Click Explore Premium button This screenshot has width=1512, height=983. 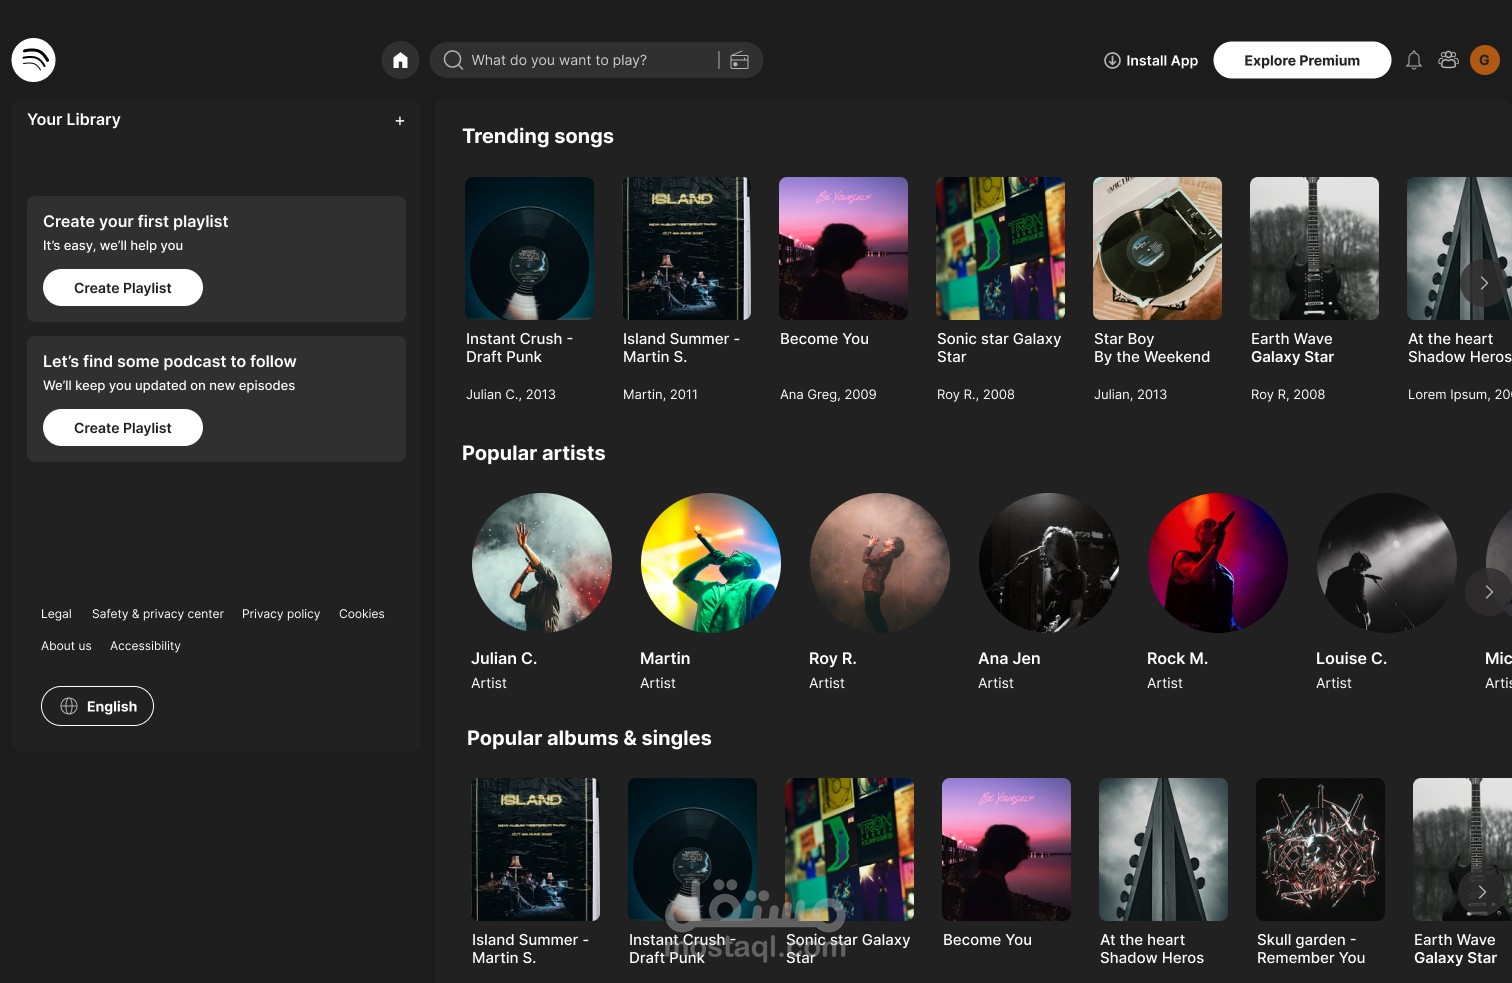(x=1302, y=60)
